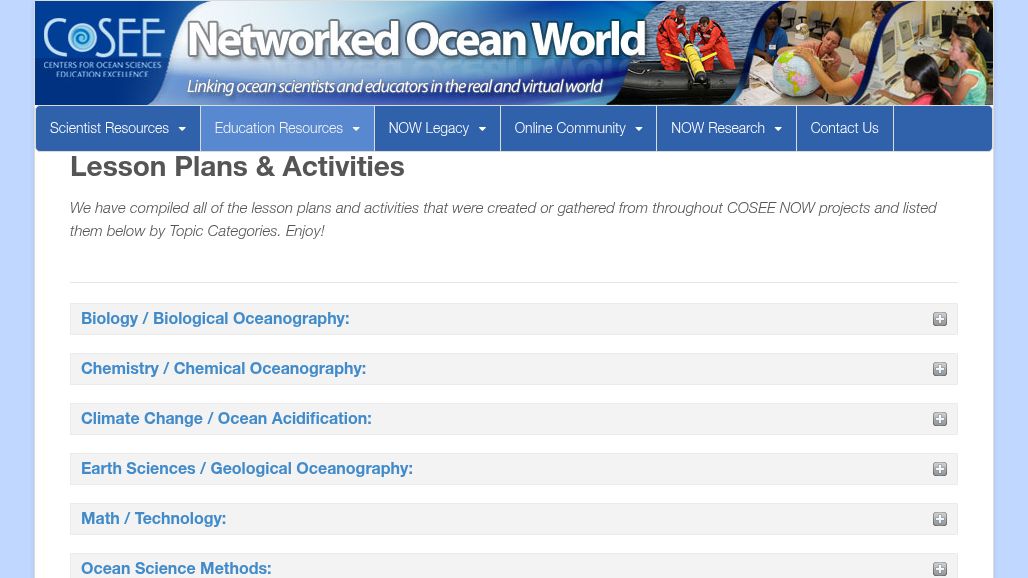Select Climate Change / Ocean Acidification heading
This screenshot has height=578, width=1028.
(x=226, y=419)
